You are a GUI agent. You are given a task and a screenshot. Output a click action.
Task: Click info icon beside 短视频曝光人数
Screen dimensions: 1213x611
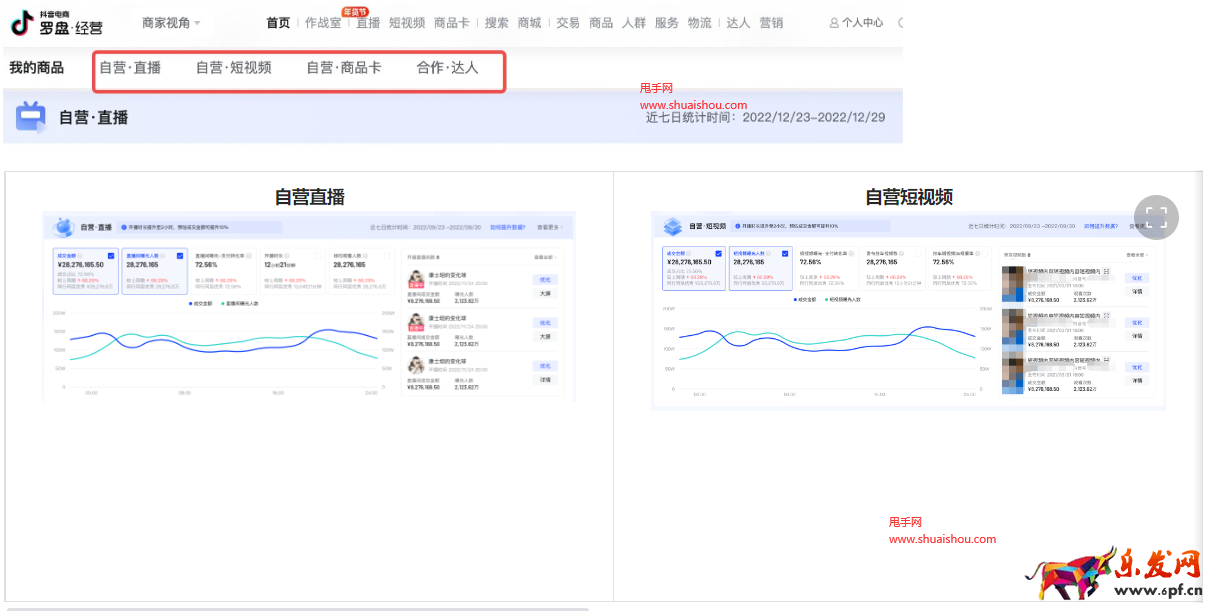[x=768, y=253]
